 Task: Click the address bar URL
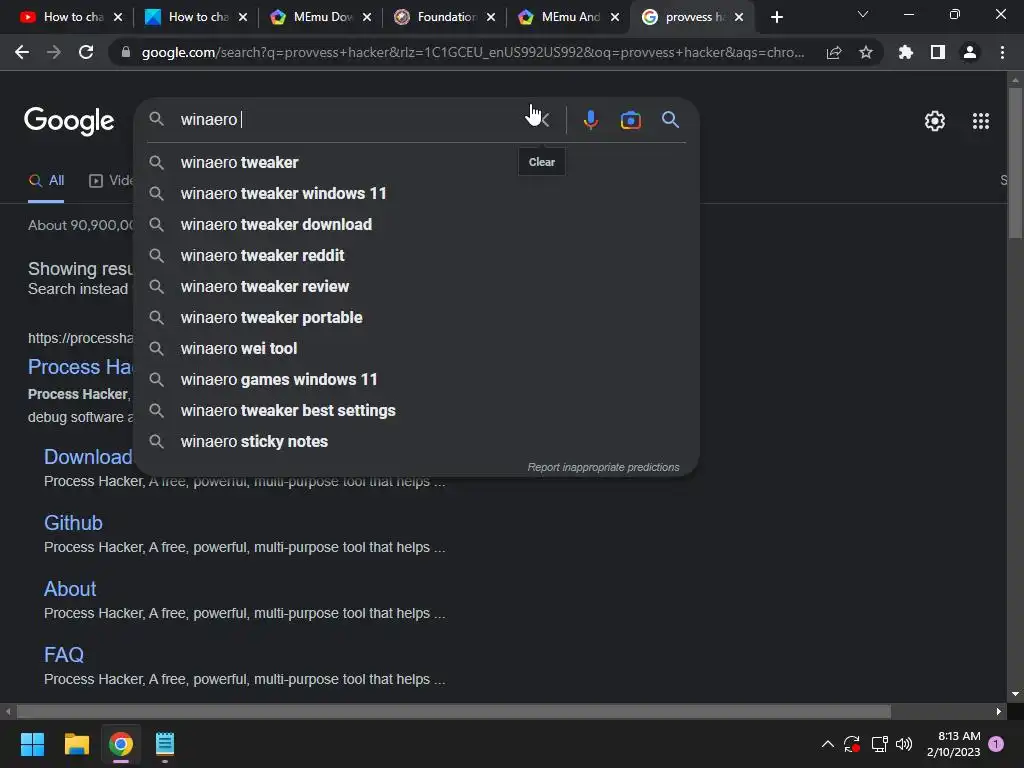tap(472, 52)
